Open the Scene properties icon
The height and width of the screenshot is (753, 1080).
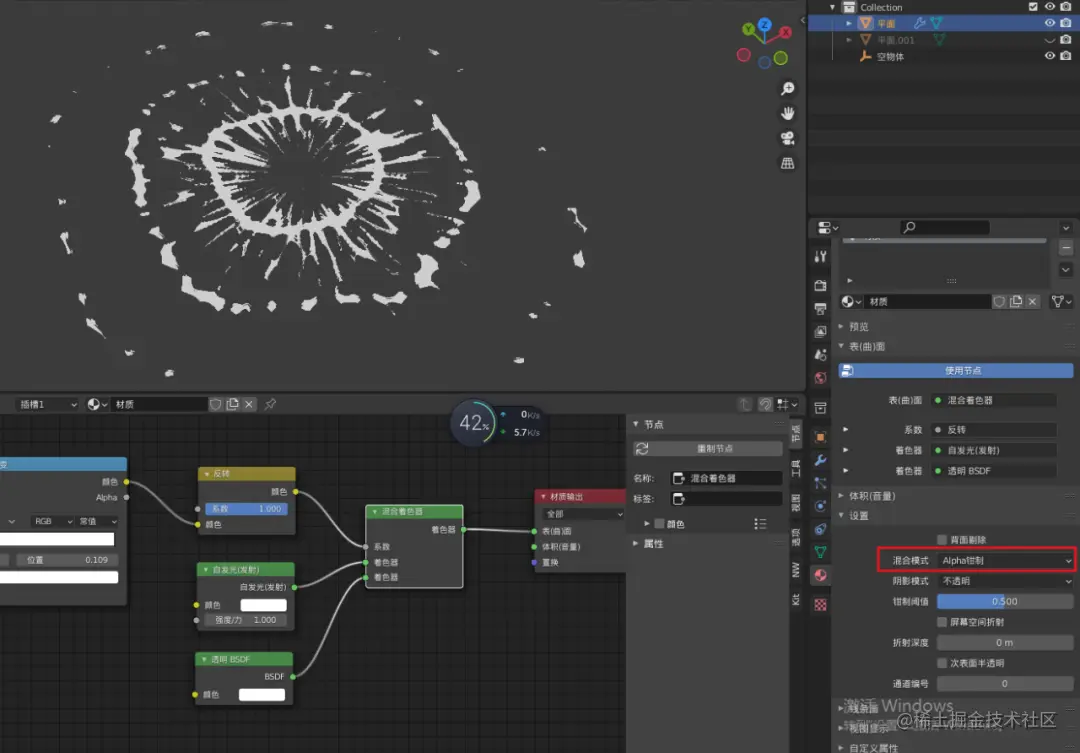[820, 355]
